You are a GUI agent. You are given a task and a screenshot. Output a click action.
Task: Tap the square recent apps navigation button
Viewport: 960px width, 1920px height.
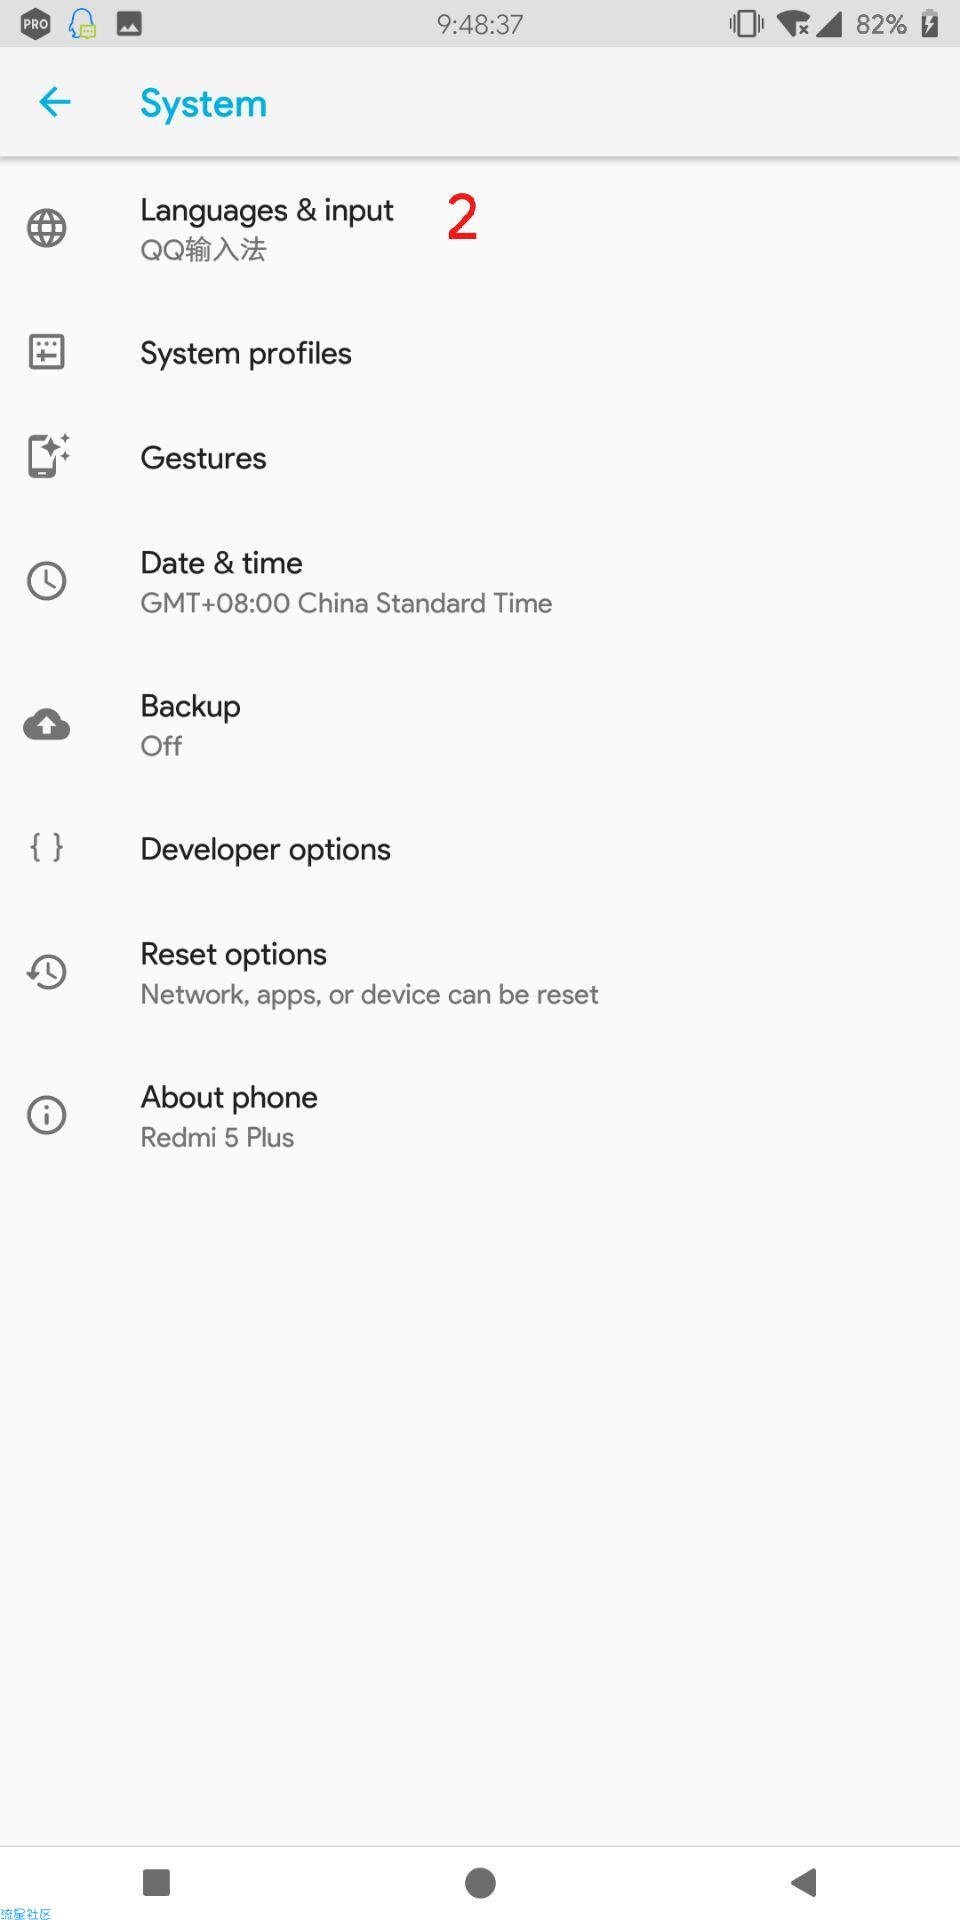(157, 1882)
